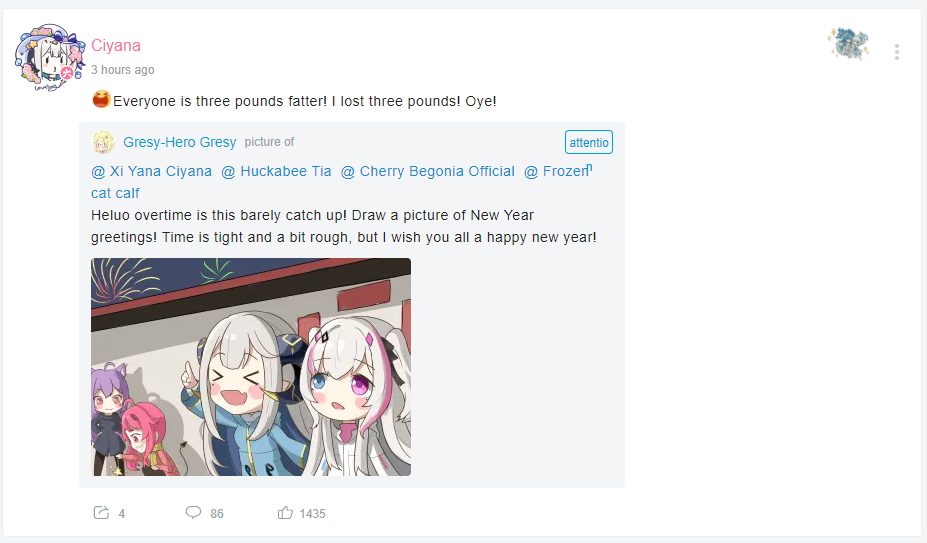Click the 86 comments count
The width and height of the screenshot is (927, 543).
pos(217,513)
